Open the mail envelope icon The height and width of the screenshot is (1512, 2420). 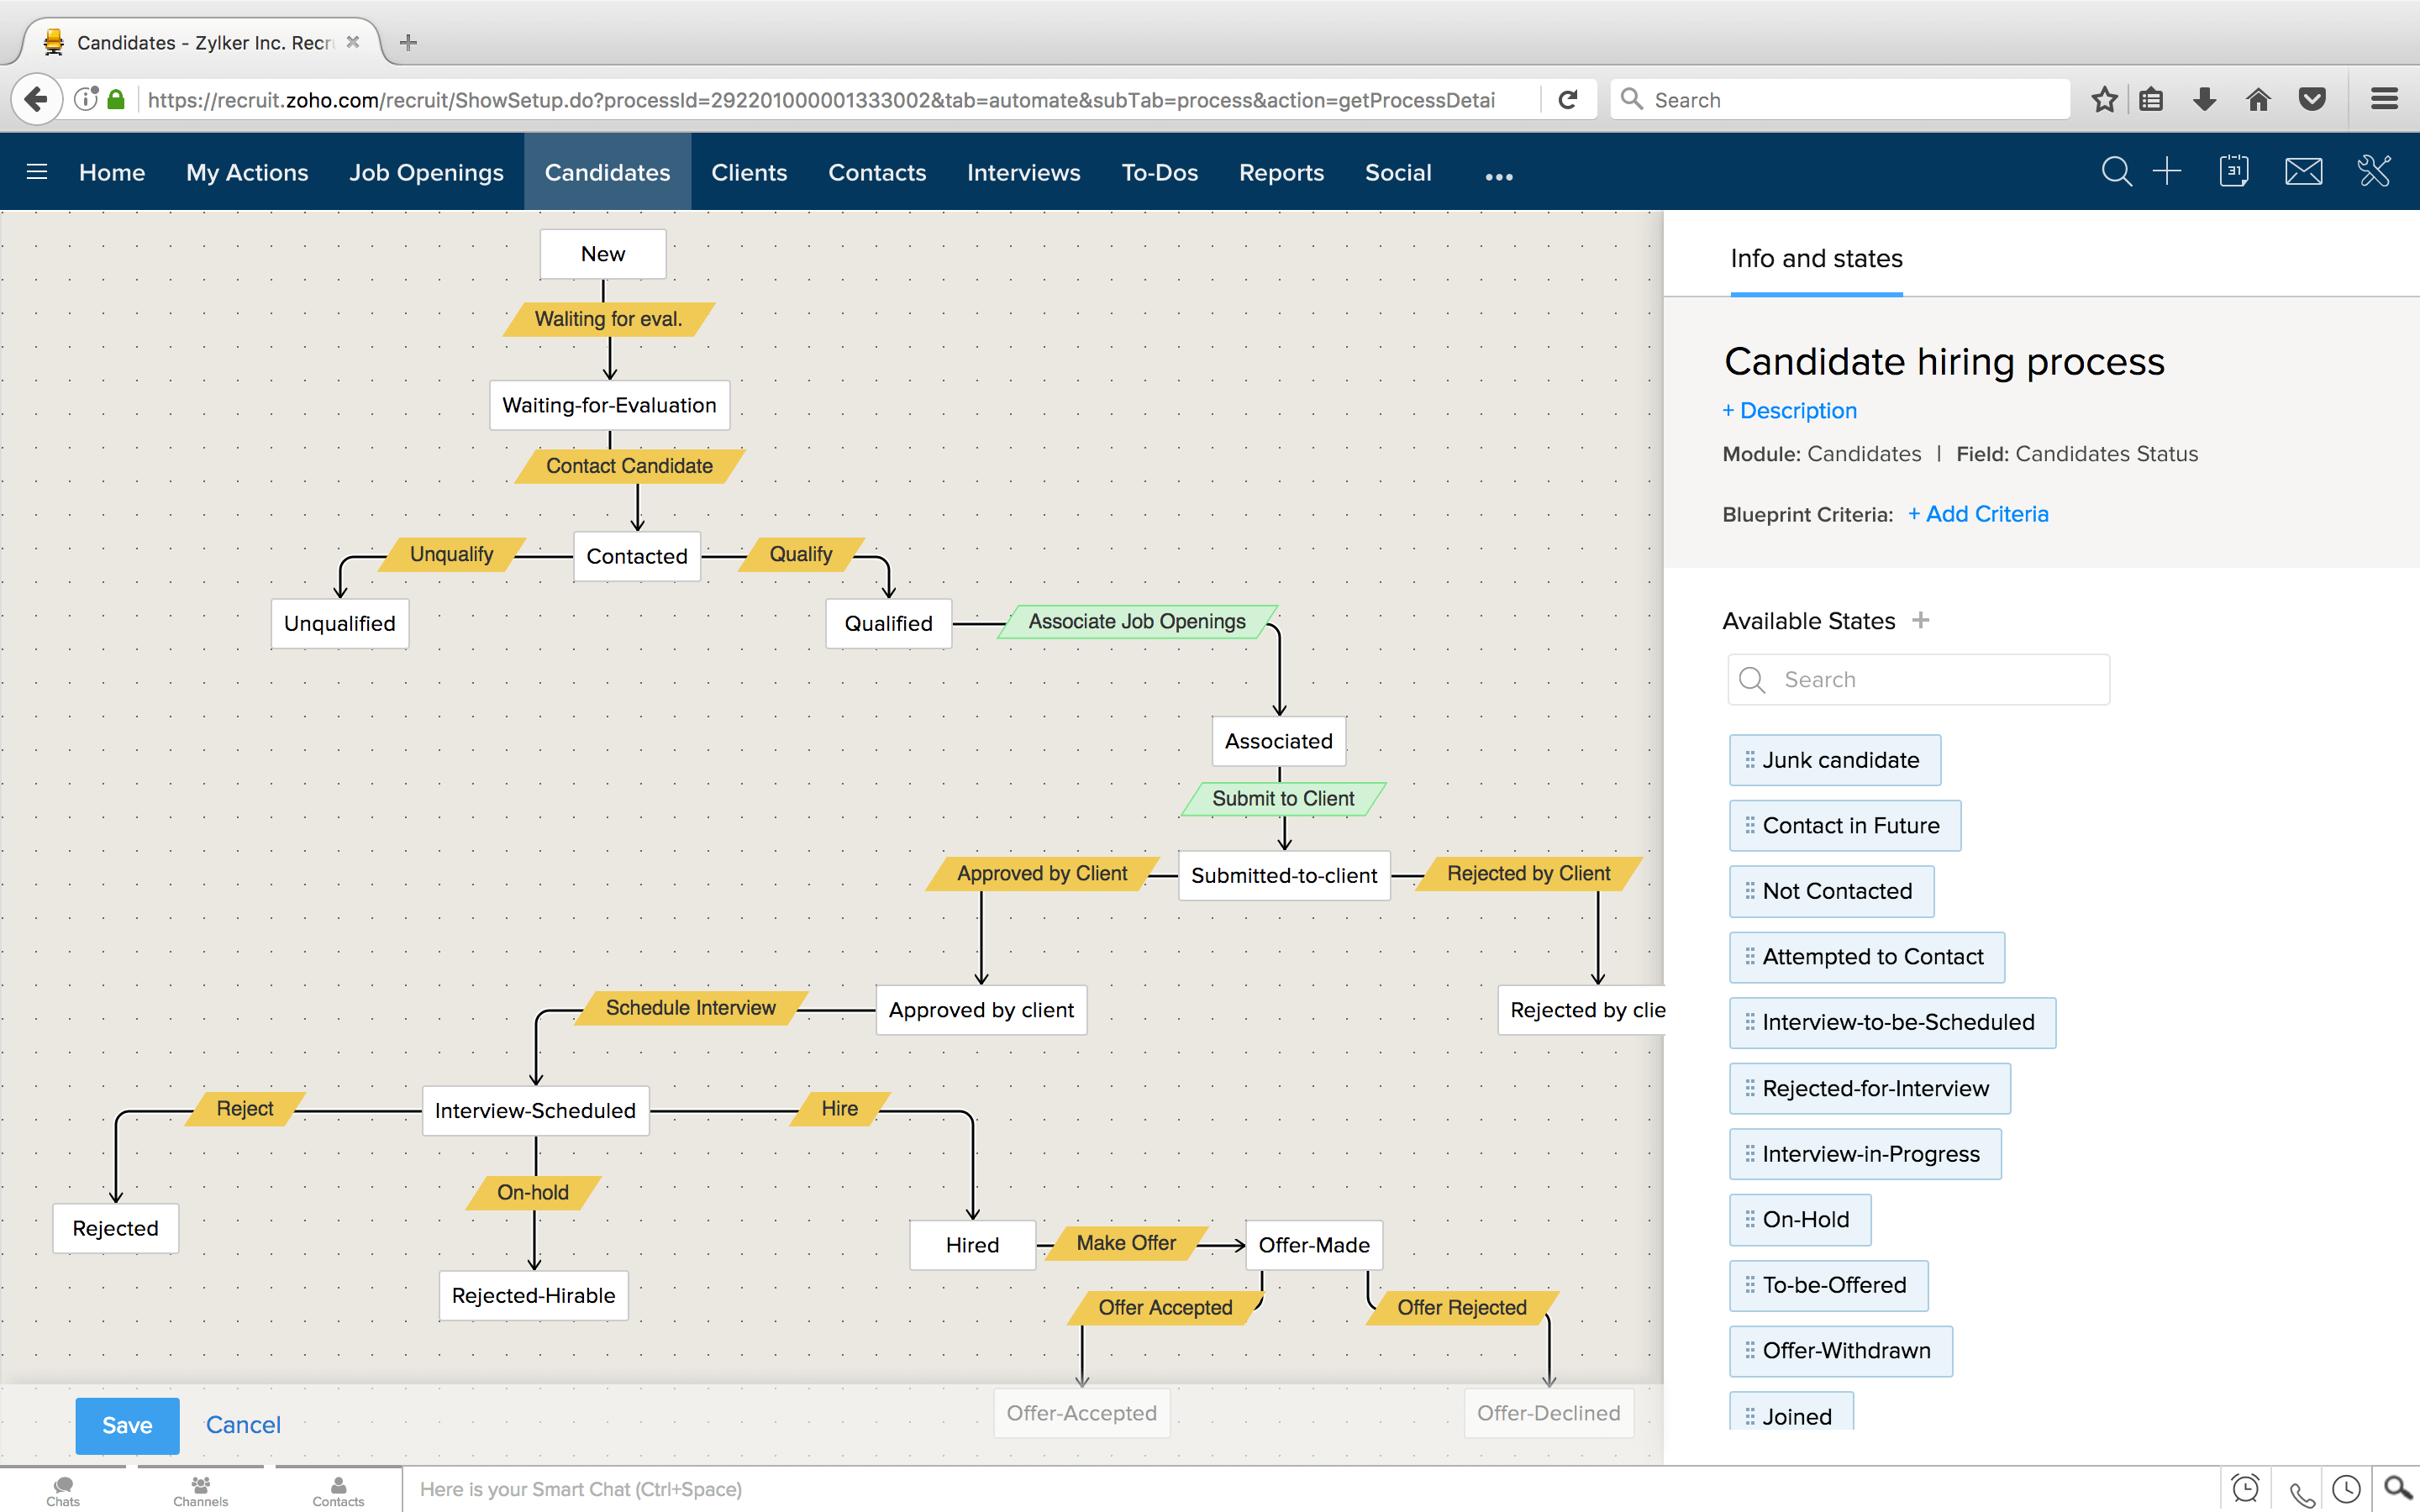point(2303,171)
